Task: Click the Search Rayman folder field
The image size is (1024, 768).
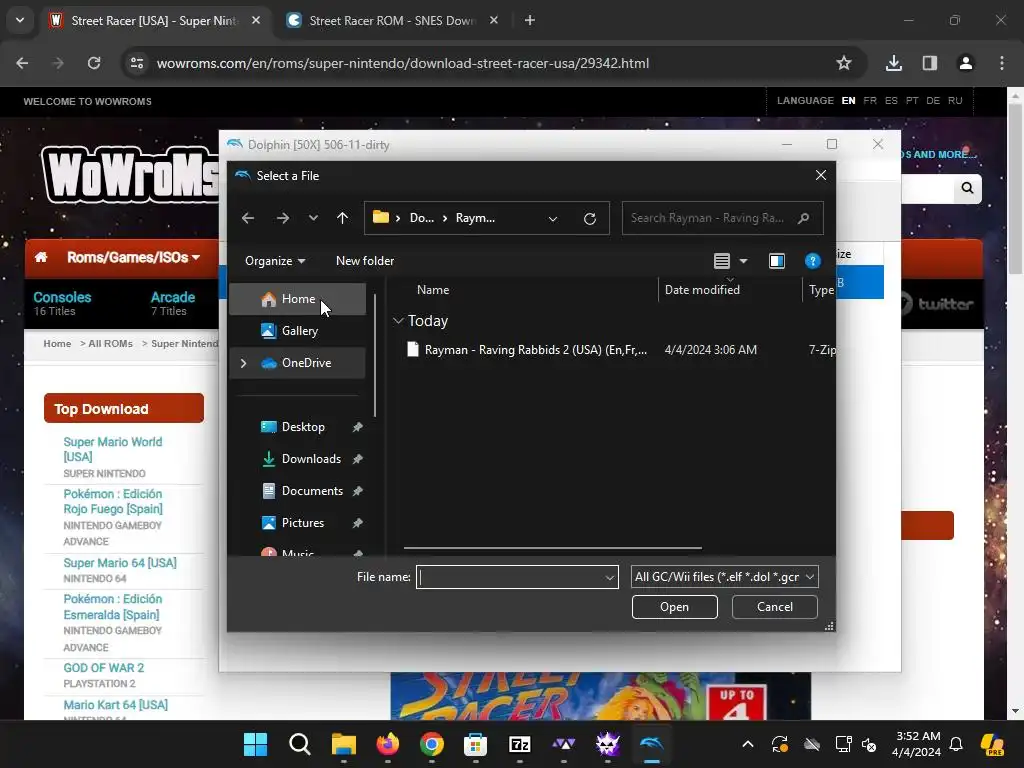Action: coord(722,218)
